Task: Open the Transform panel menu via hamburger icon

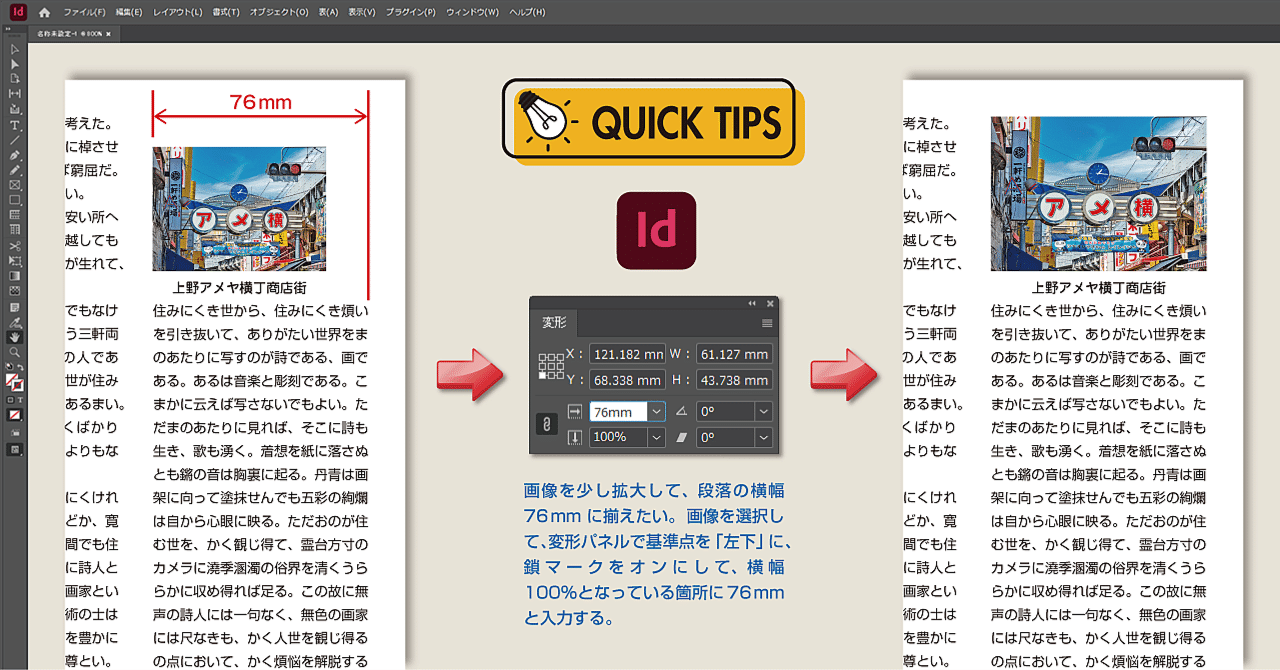Action: [x=766, y=322]
